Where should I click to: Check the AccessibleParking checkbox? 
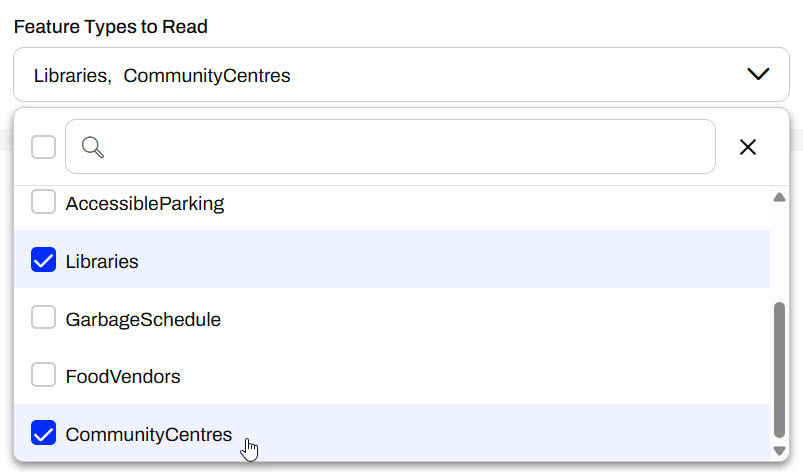click(x=43, y=203)
